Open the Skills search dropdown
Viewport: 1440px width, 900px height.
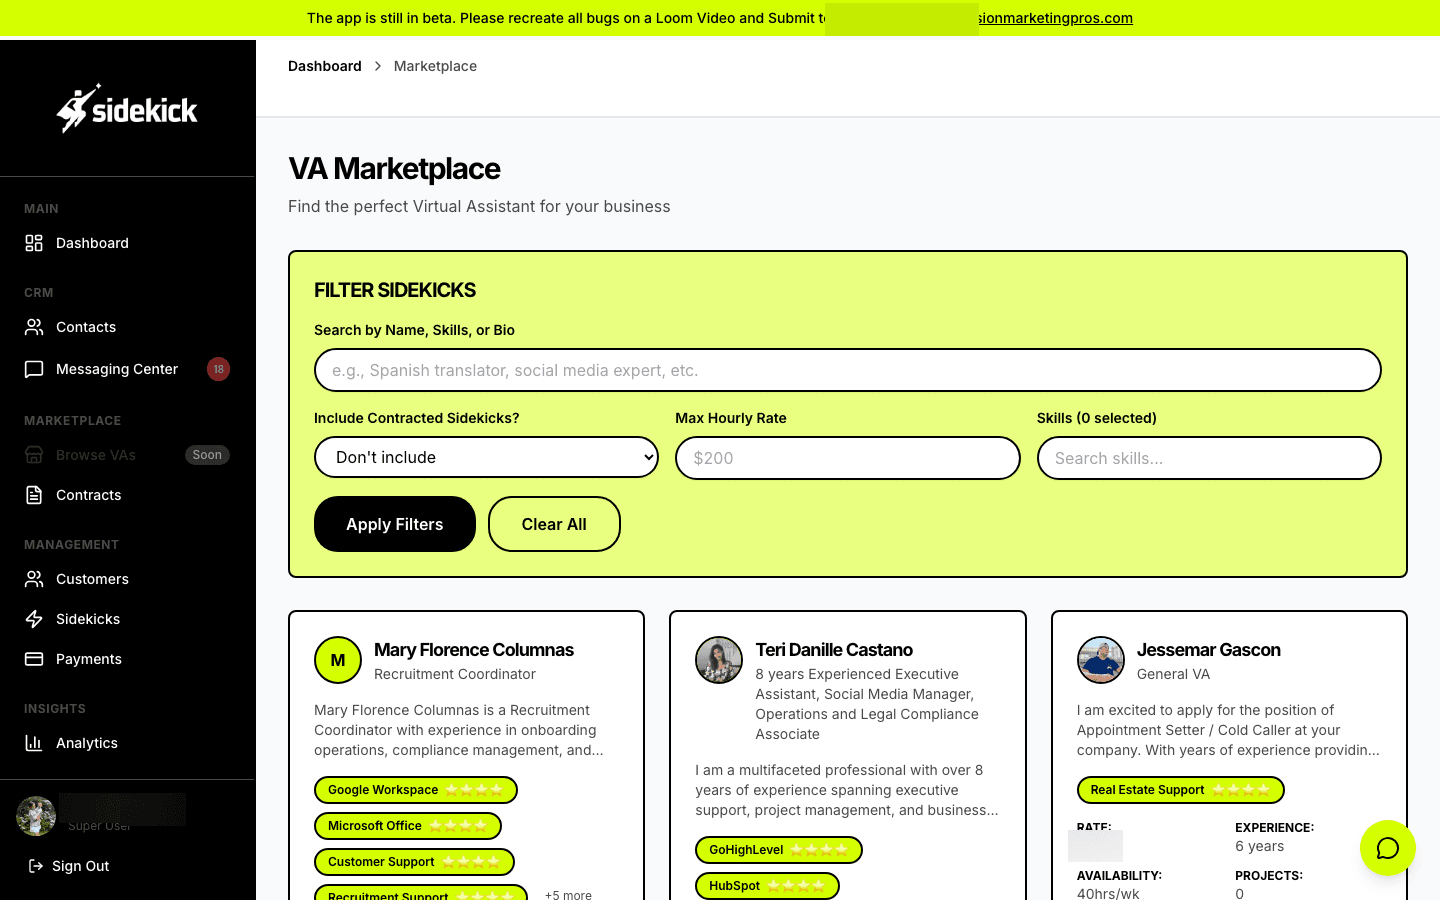[x=1208, y=458]
